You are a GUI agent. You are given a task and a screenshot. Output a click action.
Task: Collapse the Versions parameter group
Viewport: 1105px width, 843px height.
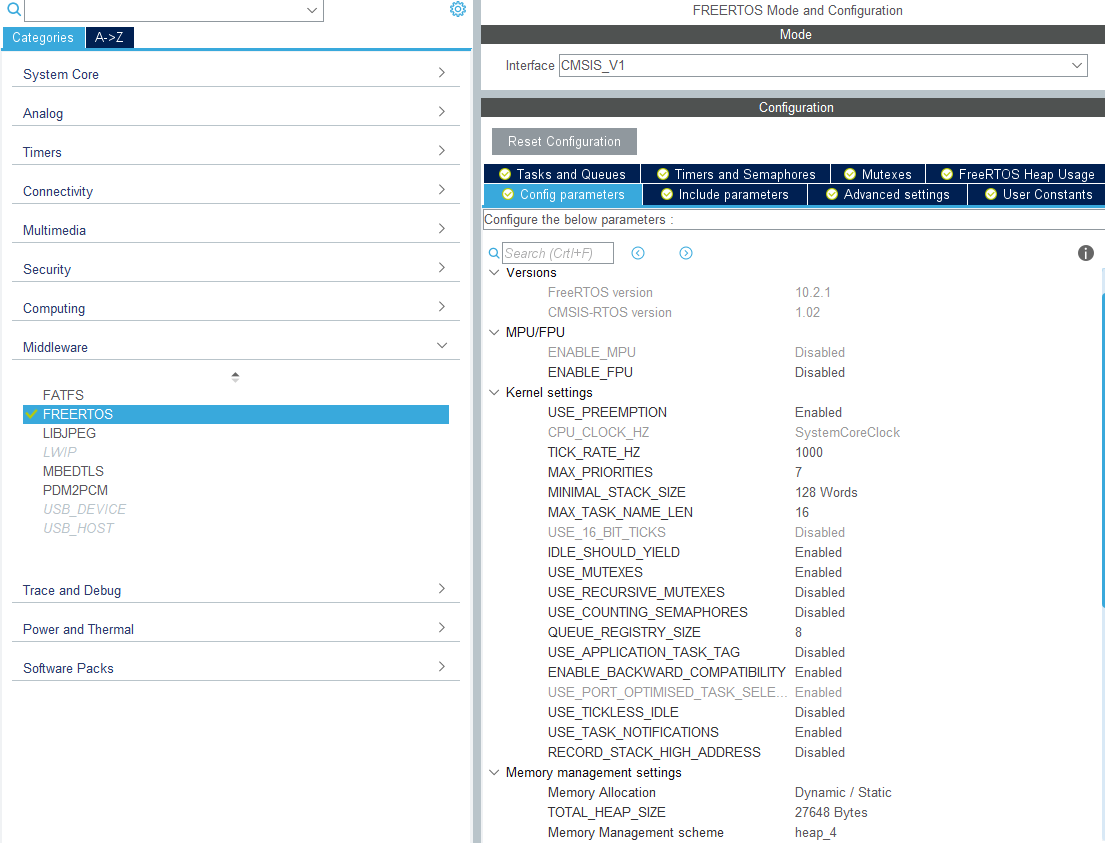coord(494,273)
